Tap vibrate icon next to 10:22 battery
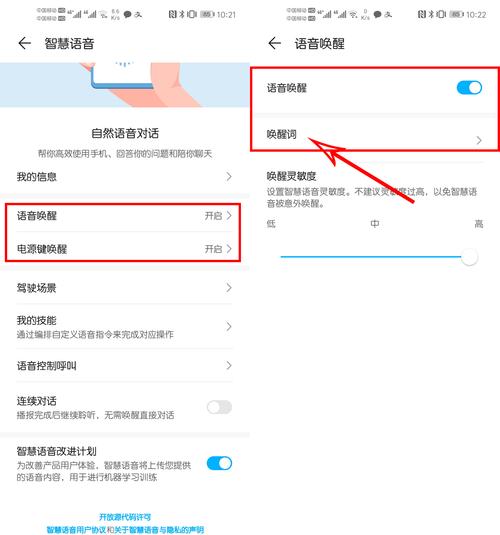The height and width of the screenshot is (535, 500). [442, 14]
